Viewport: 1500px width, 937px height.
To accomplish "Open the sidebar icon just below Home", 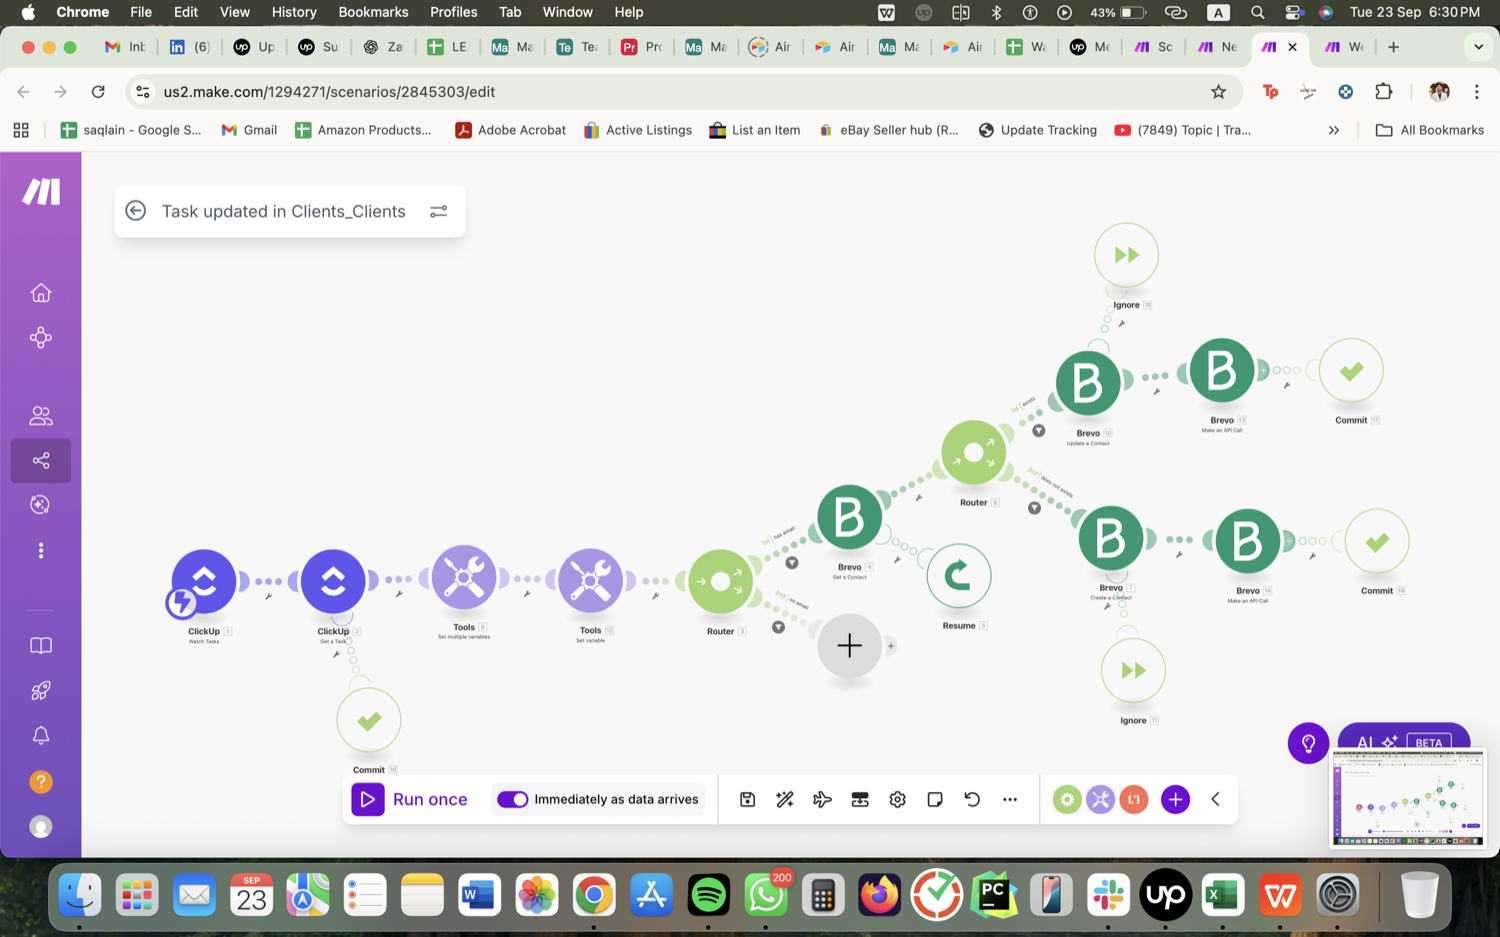I will 41,337.
